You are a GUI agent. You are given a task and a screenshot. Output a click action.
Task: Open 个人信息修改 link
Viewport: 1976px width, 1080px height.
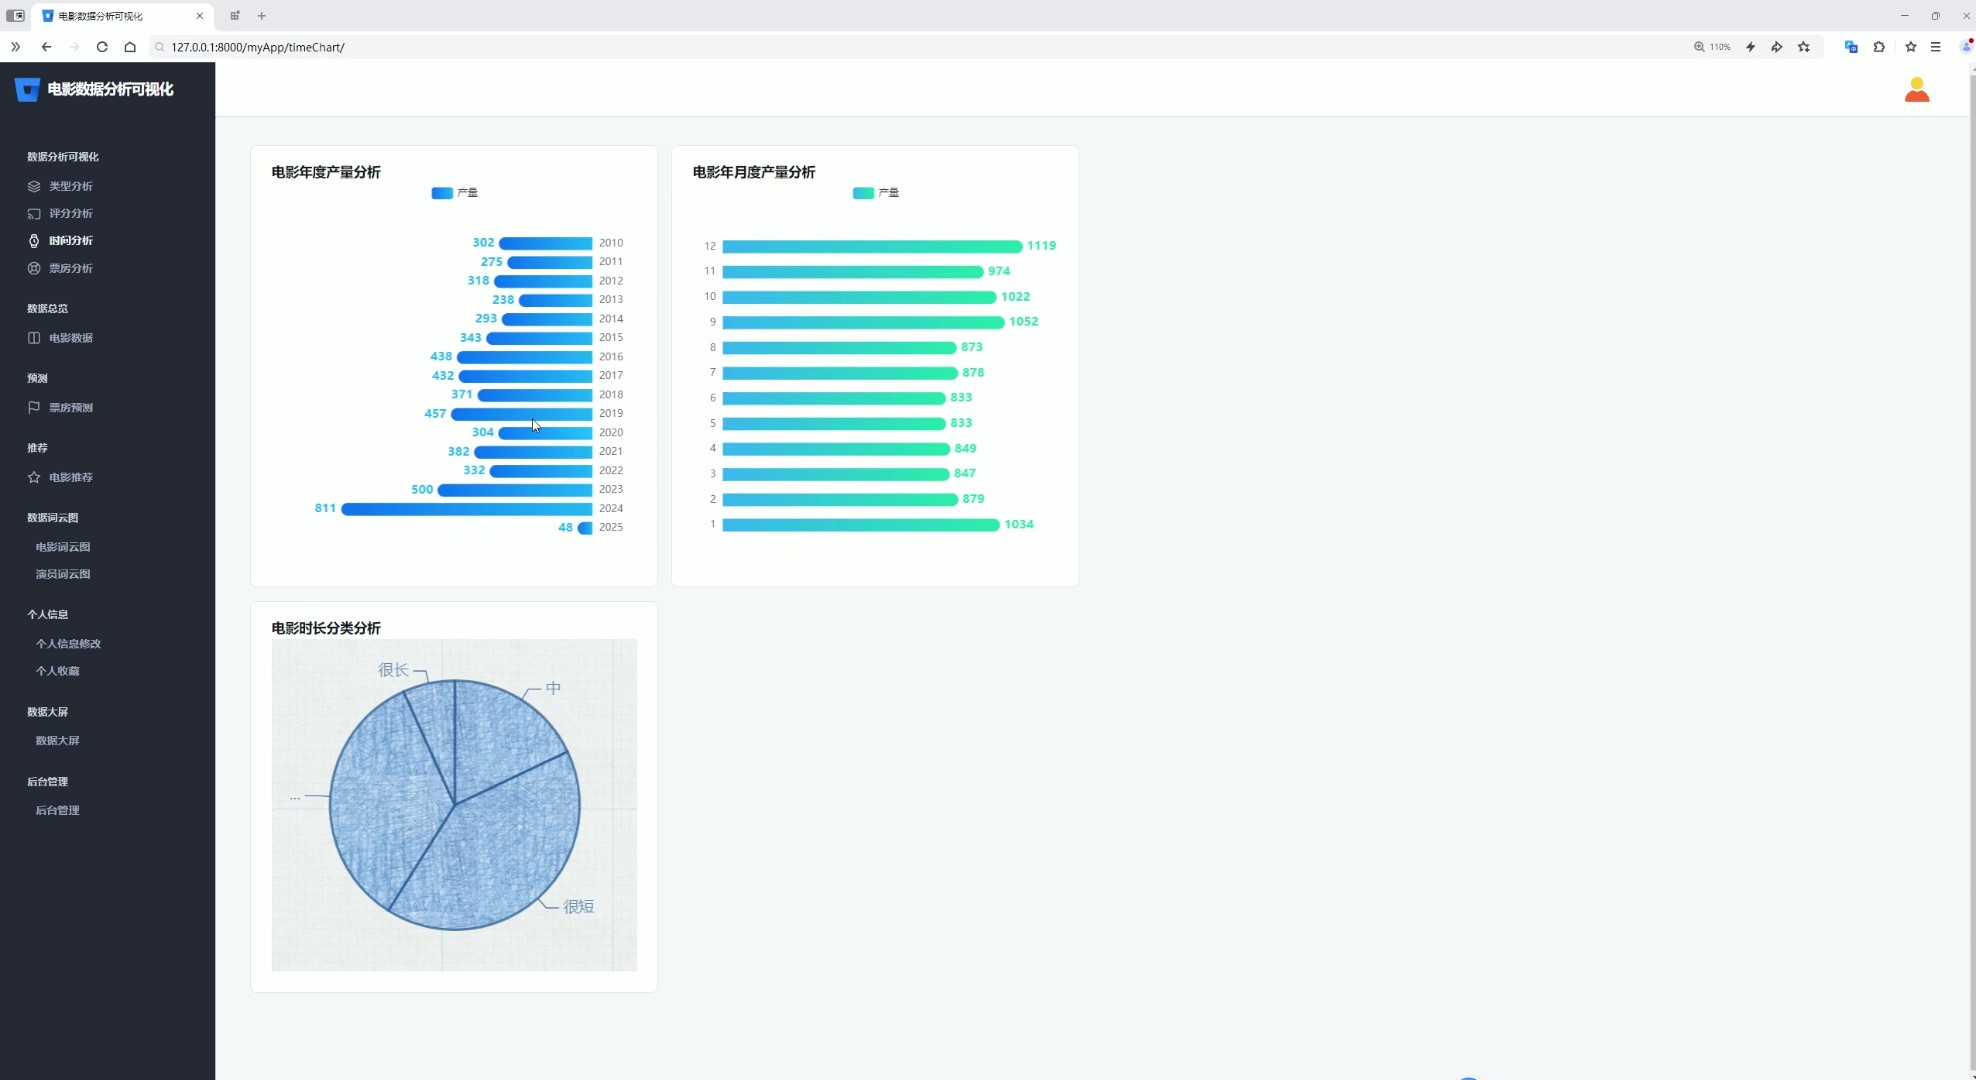tap(68, 644)
